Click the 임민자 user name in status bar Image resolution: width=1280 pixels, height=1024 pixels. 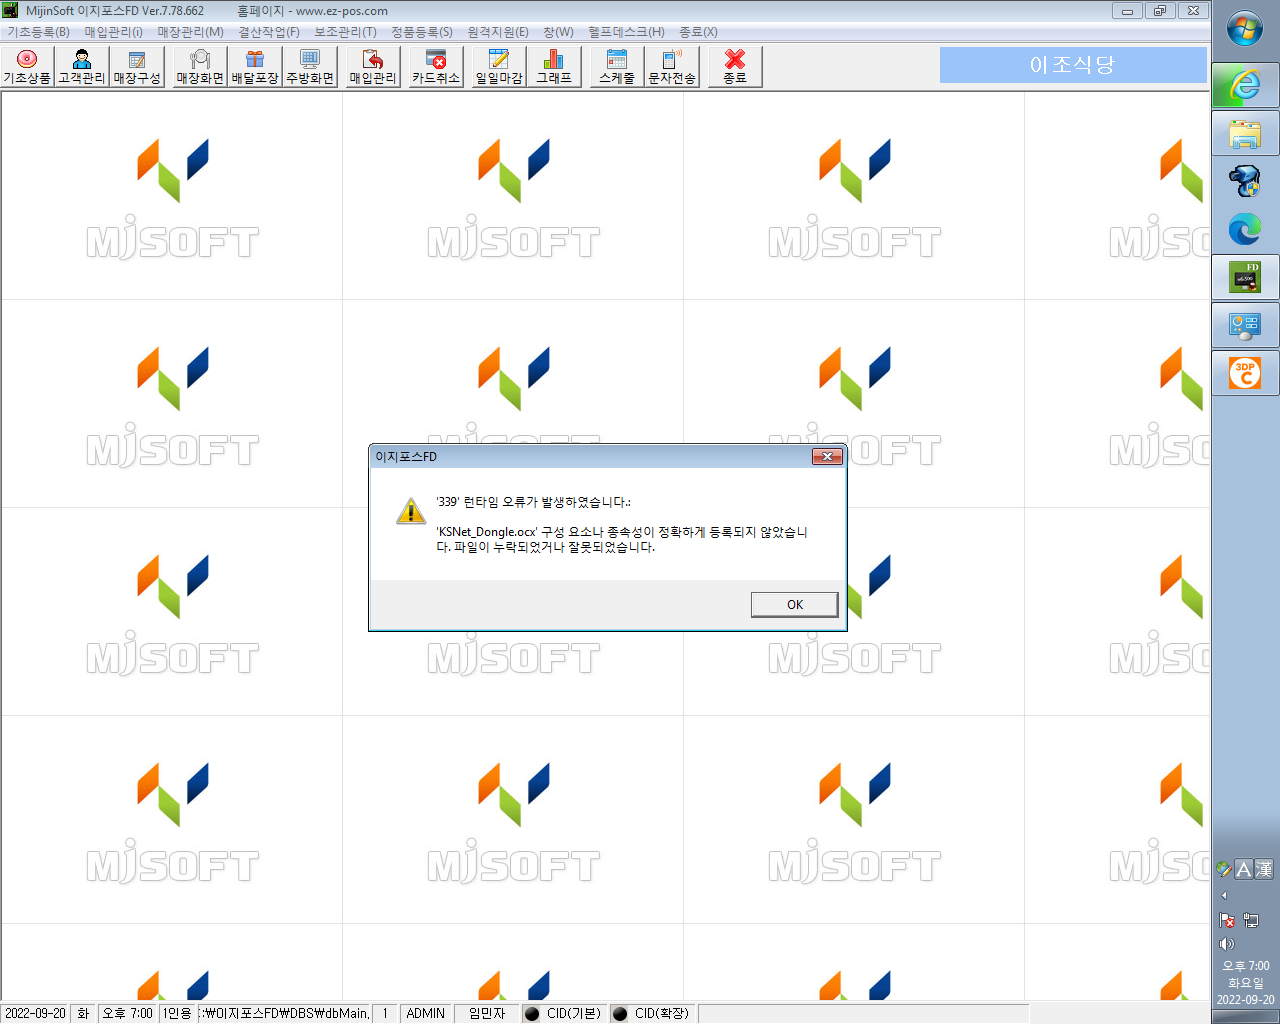coord(487,1013)
